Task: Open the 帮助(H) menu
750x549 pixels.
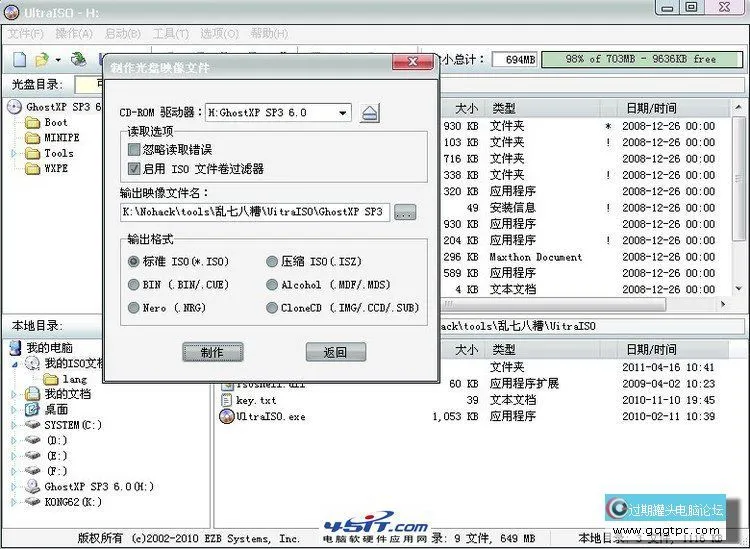Action: (x=269, y=33)
